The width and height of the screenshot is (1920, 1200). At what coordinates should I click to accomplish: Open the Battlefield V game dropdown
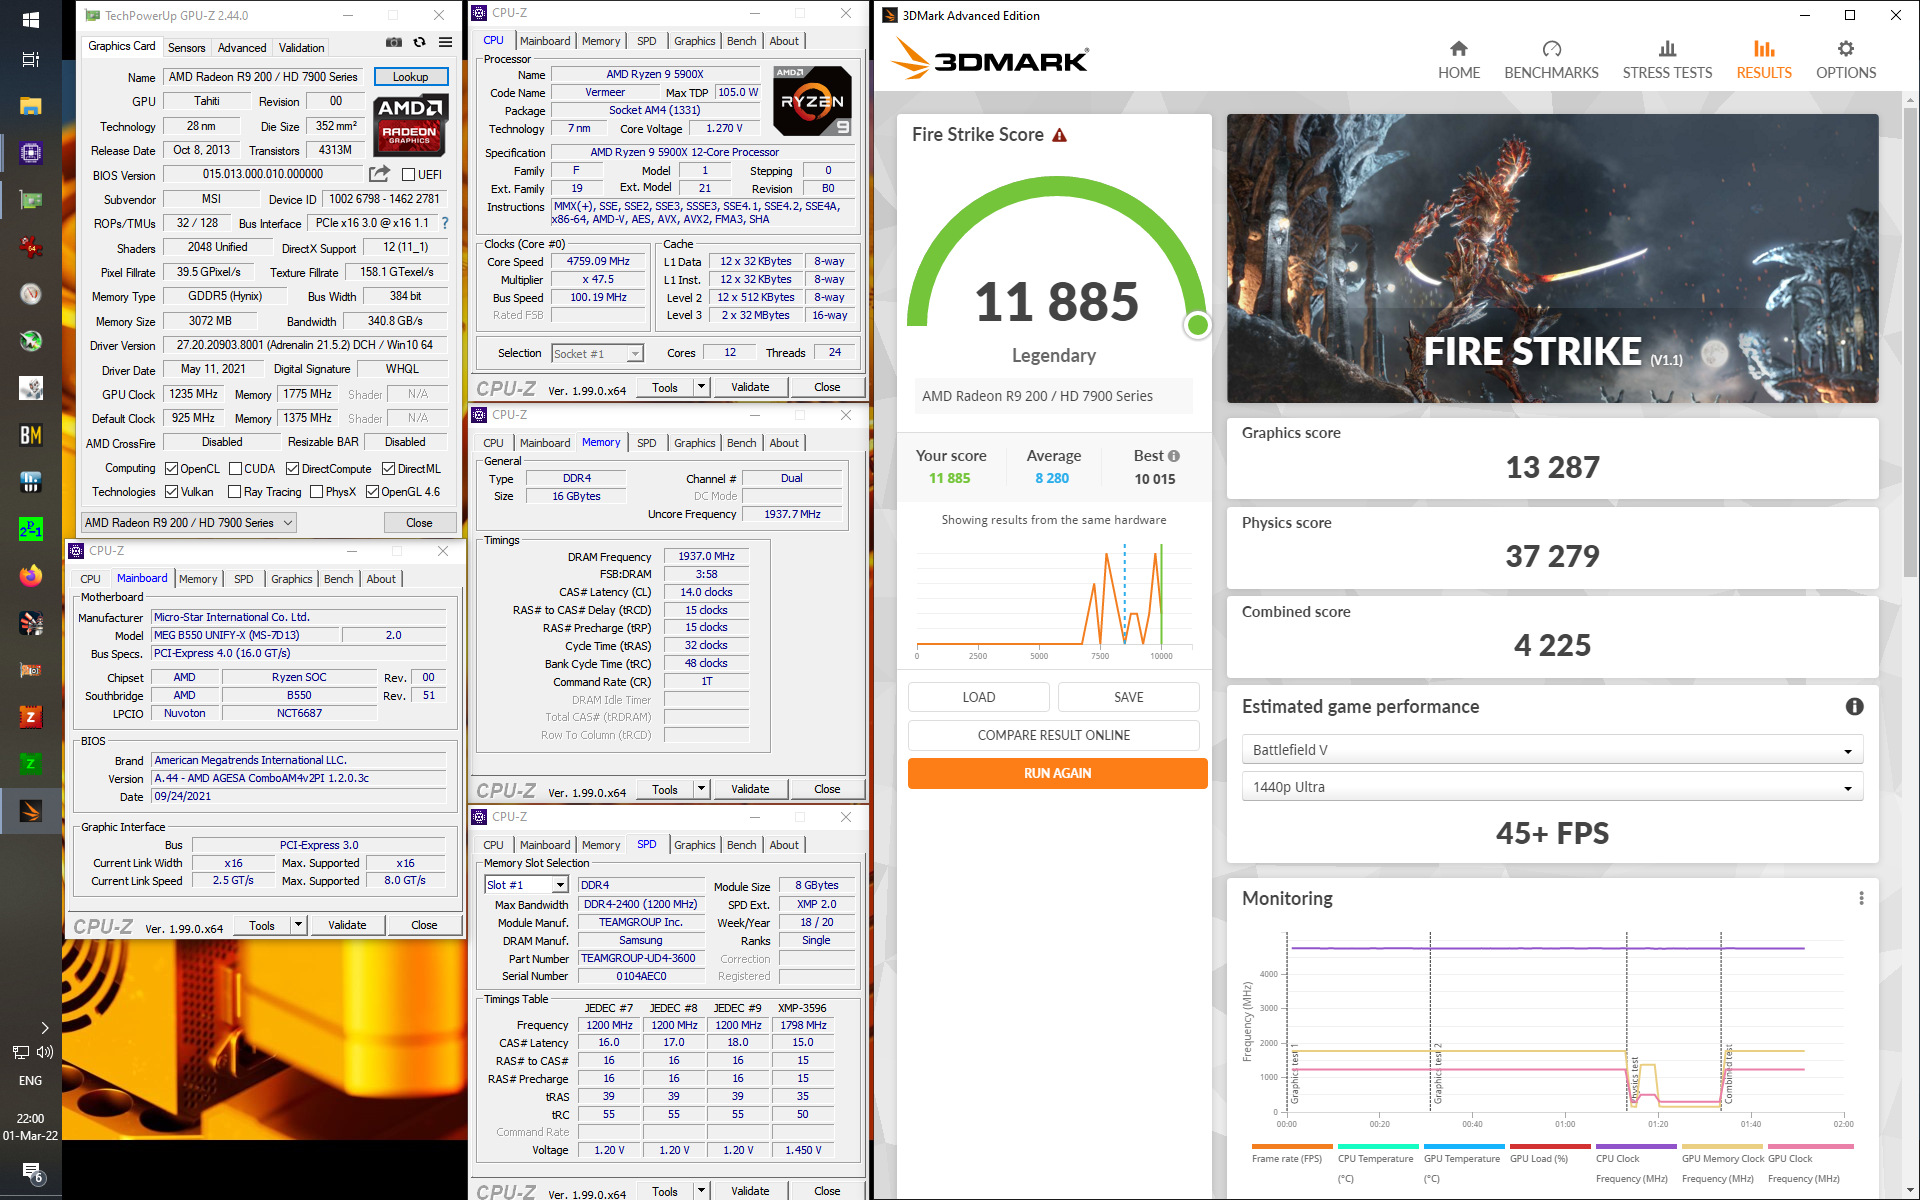point(1552,750)
